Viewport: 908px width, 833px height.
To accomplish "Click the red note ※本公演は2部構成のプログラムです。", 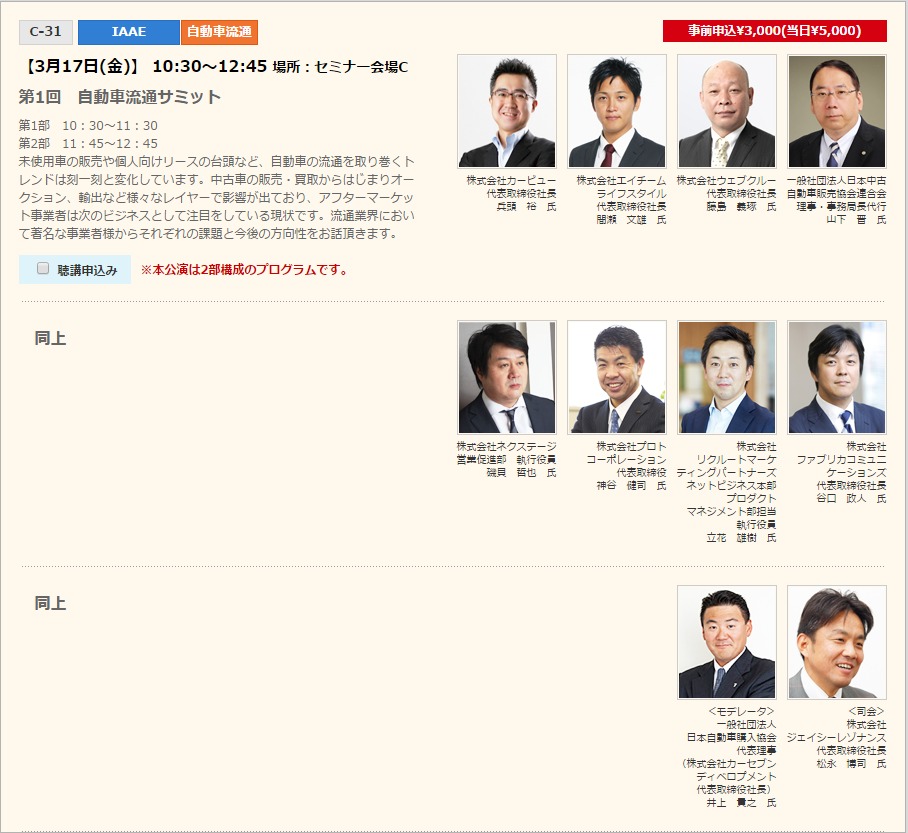I will 244,270.
